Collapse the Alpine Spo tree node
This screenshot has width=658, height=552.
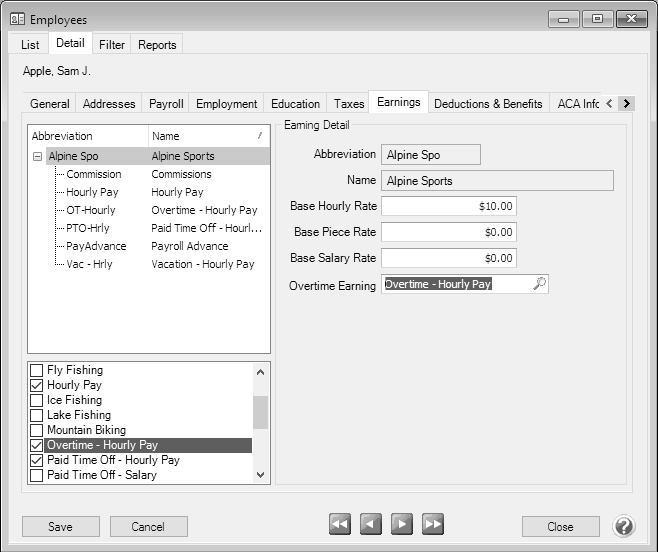37,156
